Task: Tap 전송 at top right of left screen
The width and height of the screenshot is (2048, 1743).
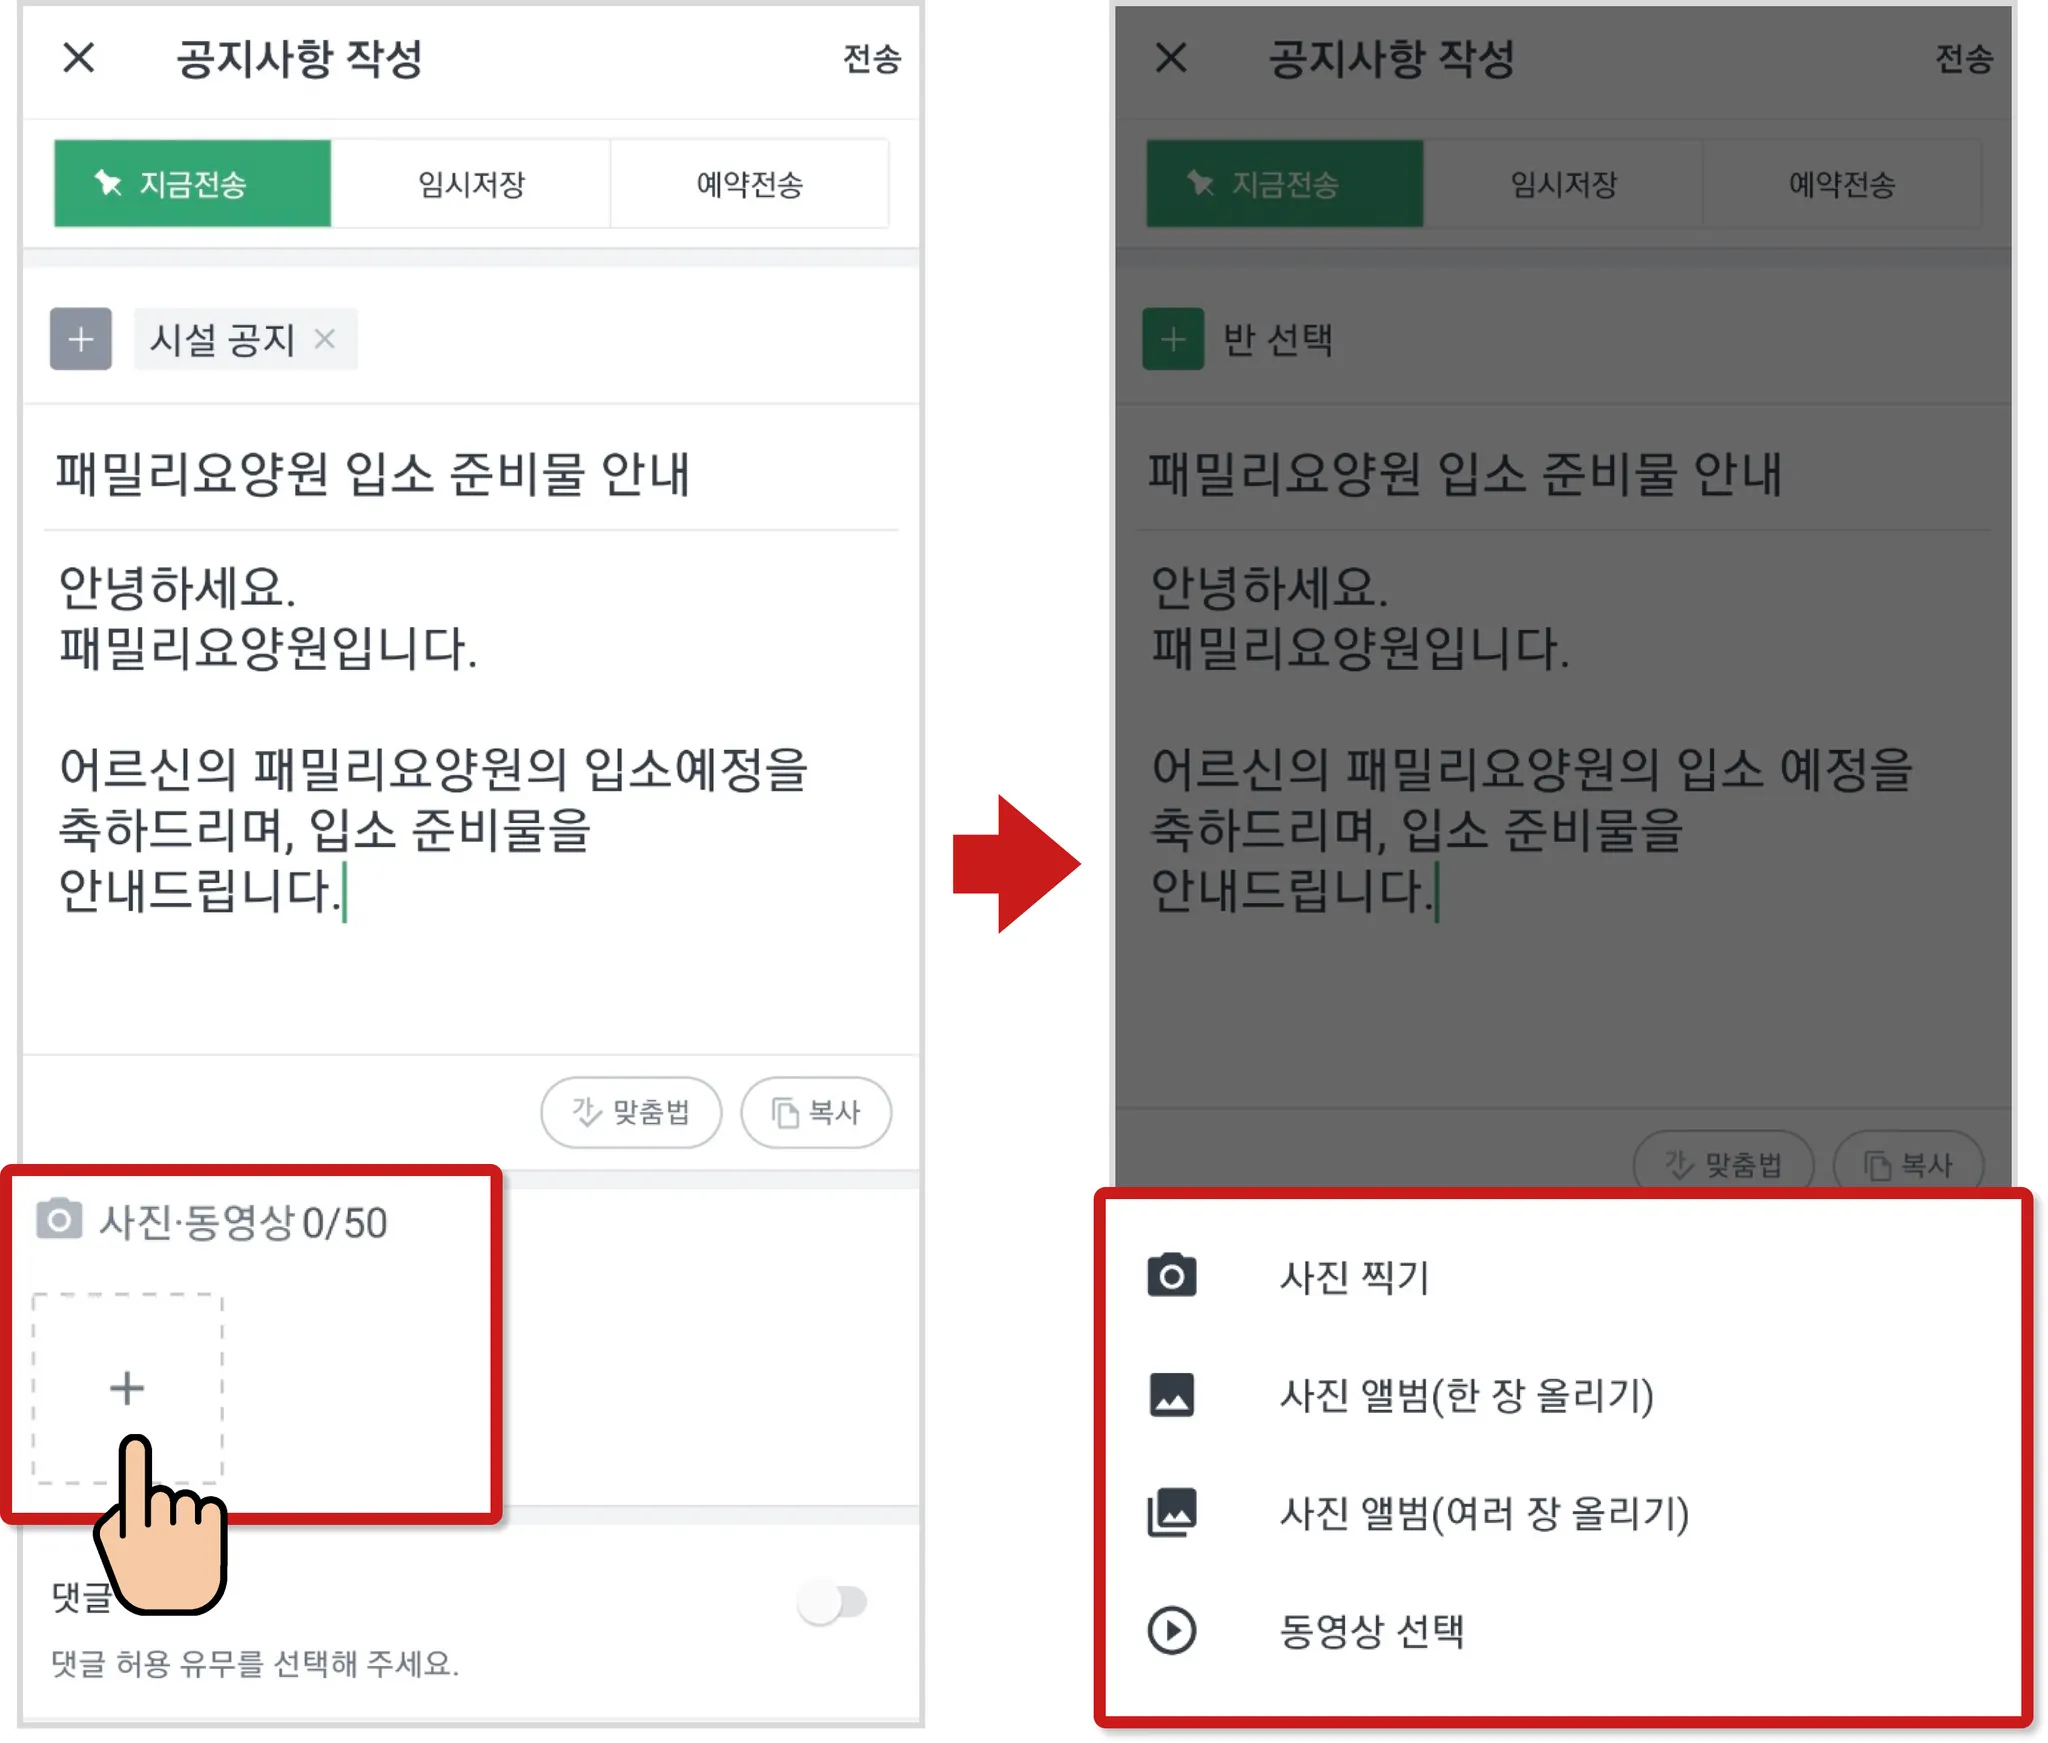Action: [872, 59]
